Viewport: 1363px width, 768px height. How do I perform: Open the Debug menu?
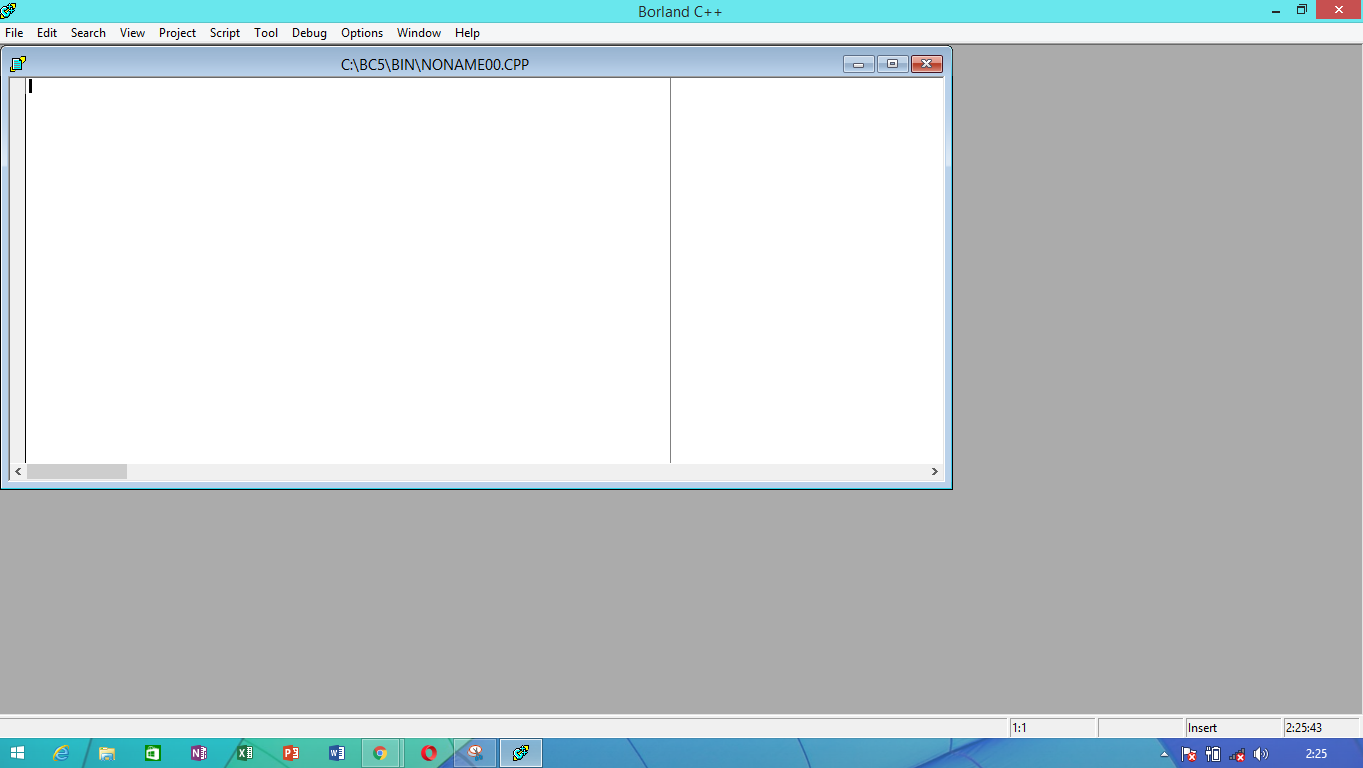point(309,32)
